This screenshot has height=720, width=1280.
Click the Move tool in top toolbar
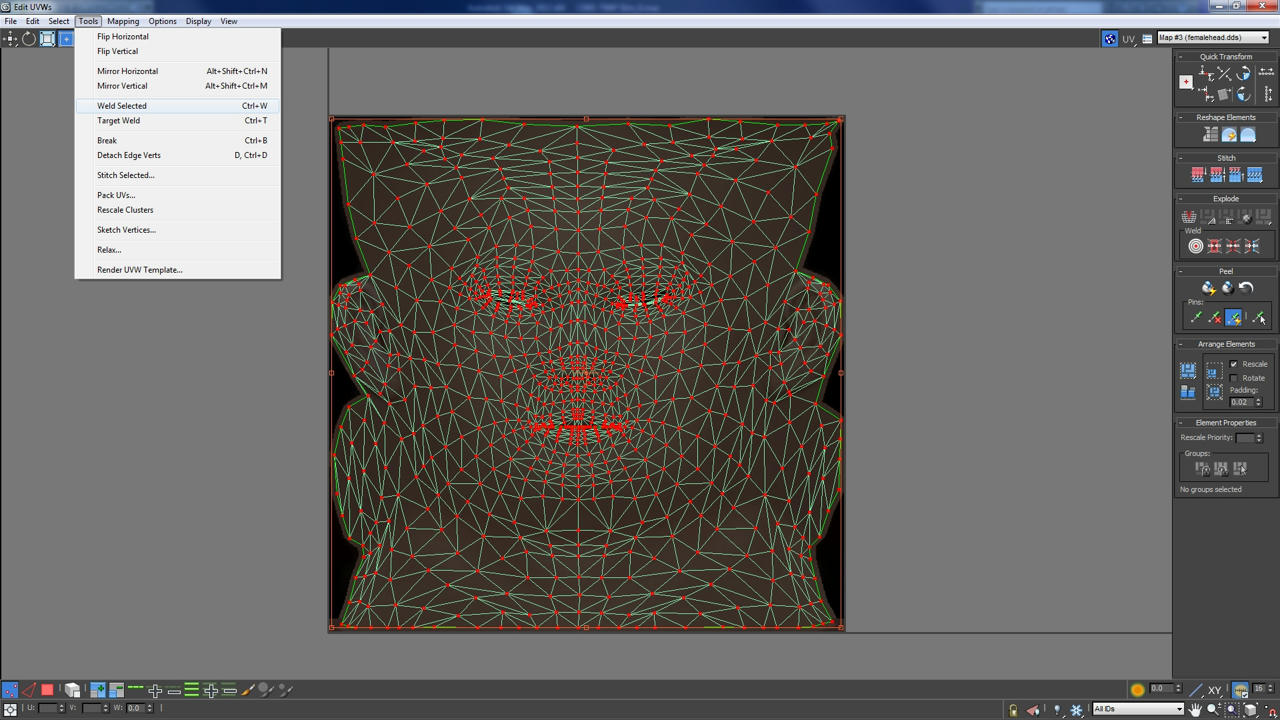coord(11,39)
